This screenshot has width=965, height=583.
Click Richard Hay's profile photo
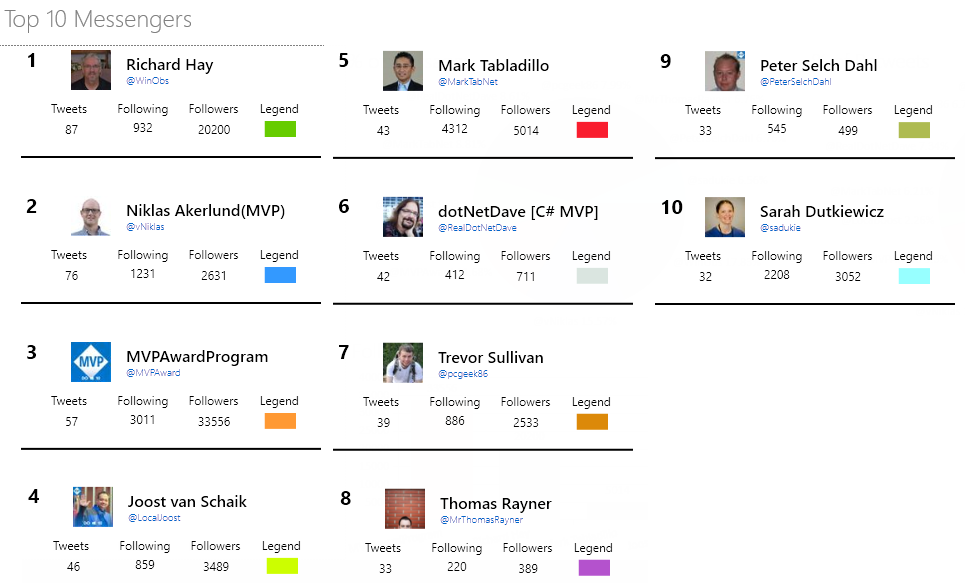[91, 71]
